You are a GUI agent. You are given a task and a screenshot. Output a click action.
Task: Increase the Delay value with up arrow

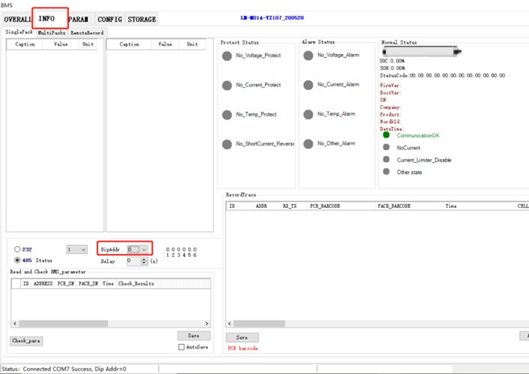(144, 259)
